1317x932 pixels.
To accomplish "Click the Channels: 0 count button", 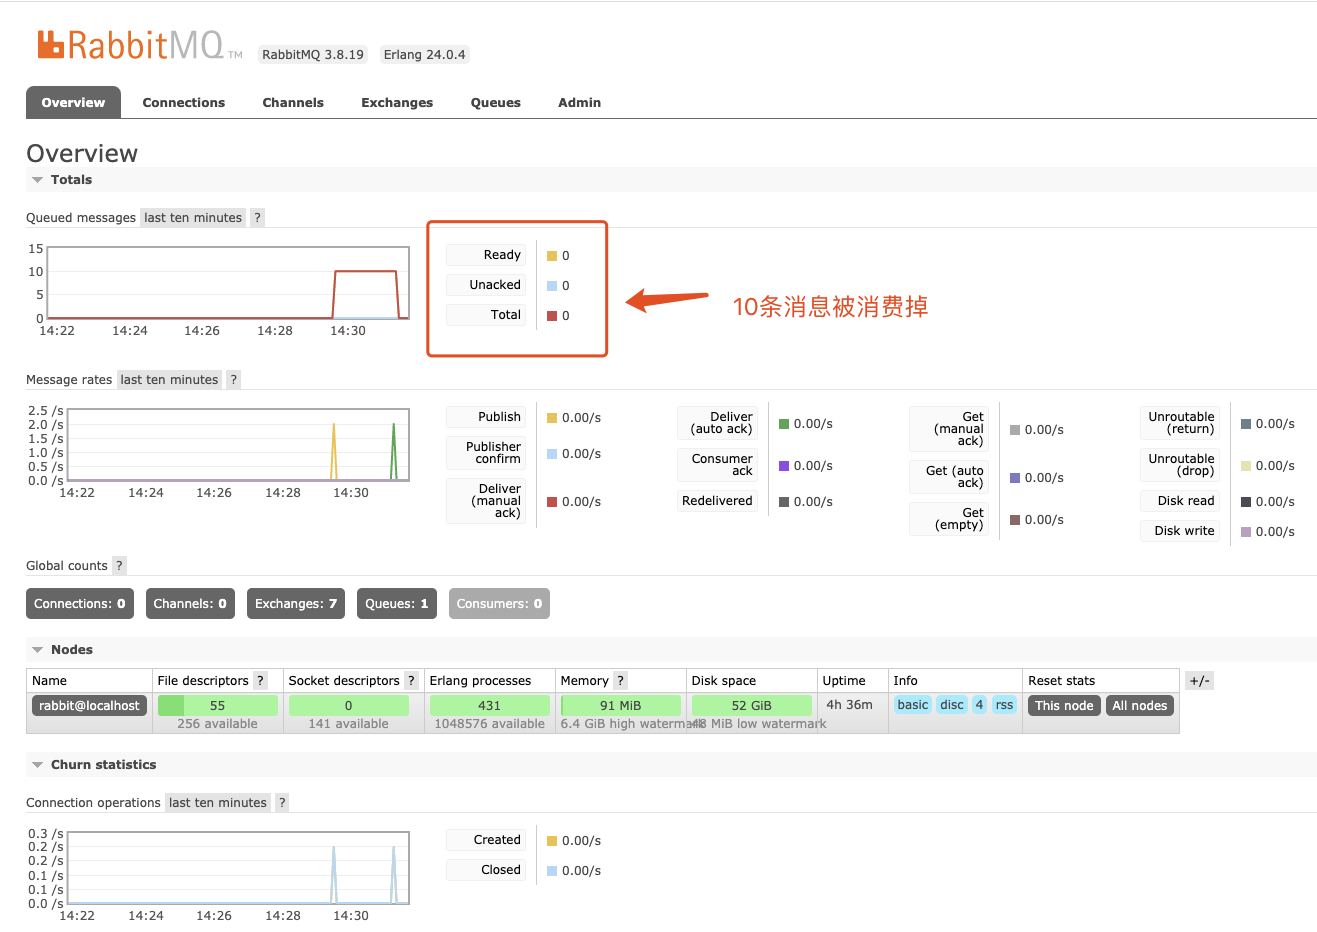I will pos(190,604).
